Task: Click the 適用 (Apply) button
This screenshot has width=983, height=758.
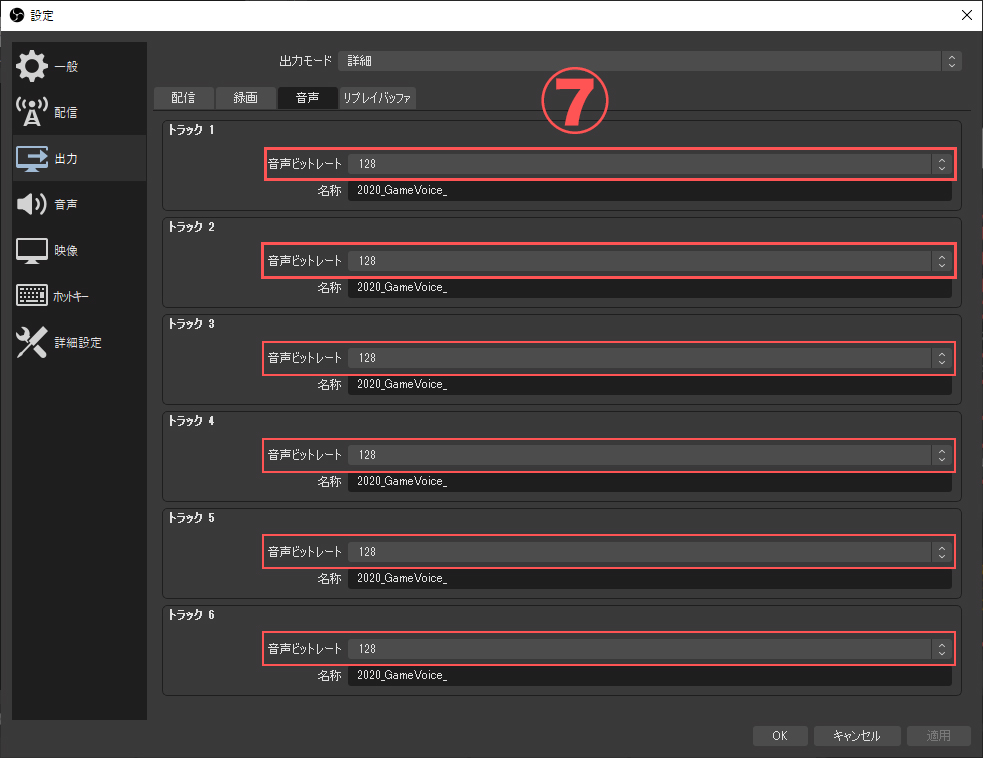Action: click(938, 735)
